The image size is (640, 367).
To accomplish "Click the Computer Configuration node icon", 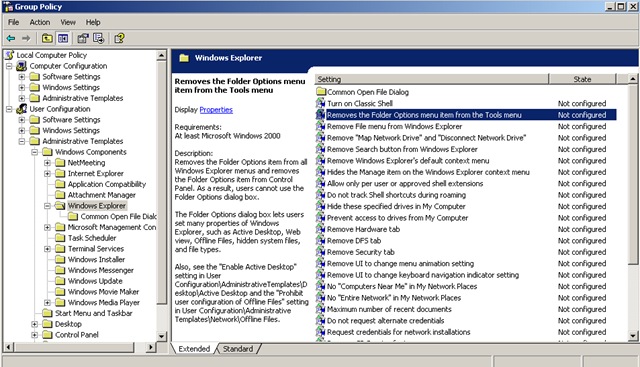I will click(21, 66).
